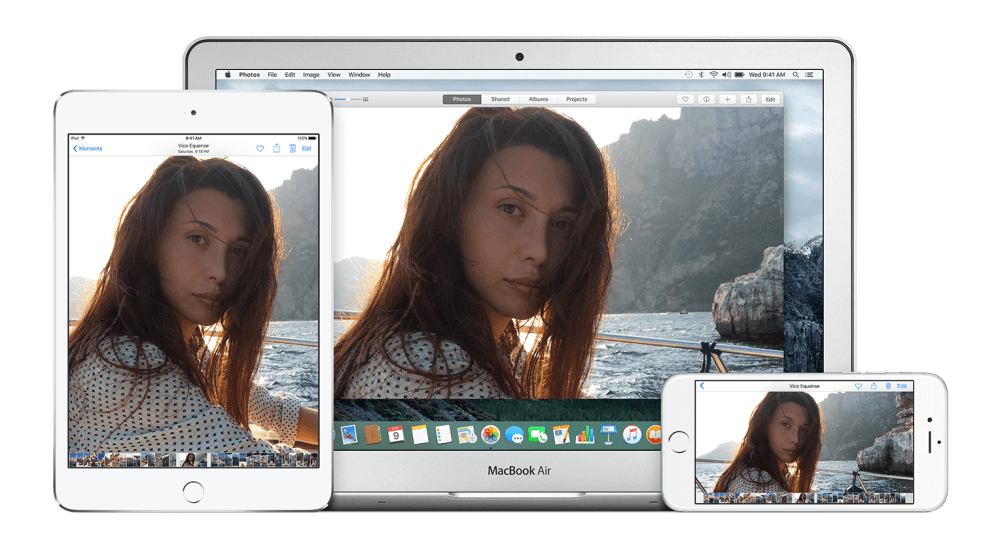
Task: Click Edit button in Mac Photos toolbar
Action: pos(770,100)
